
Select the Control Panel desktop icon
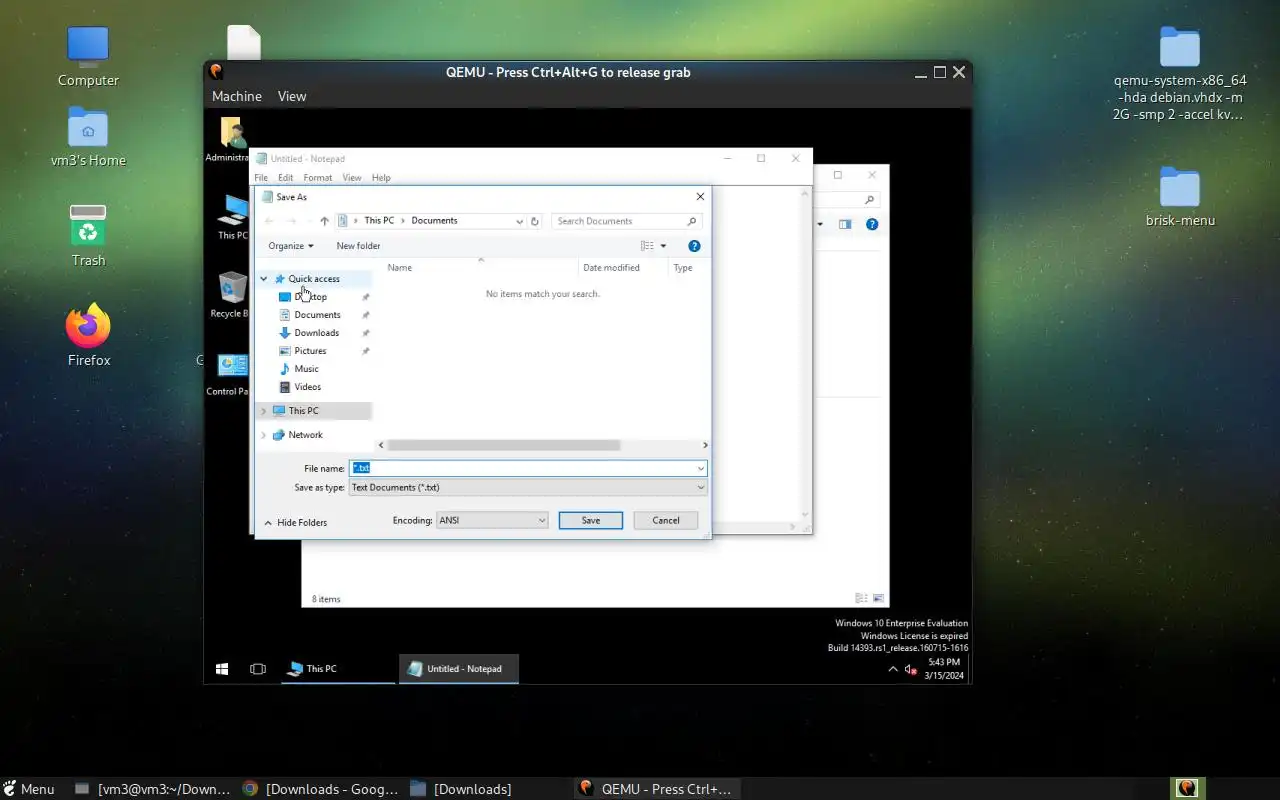231,374
